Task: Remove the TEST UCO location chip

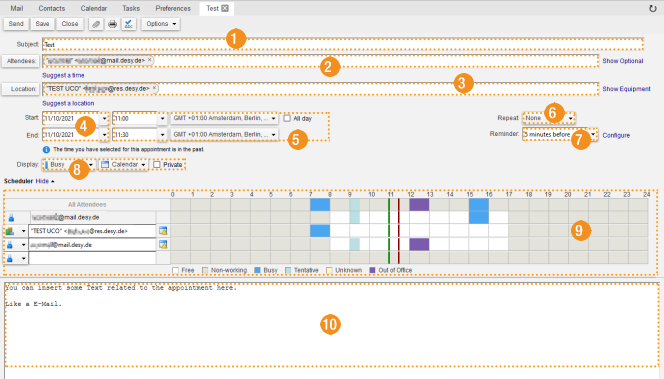Action: tap(155, 88)
